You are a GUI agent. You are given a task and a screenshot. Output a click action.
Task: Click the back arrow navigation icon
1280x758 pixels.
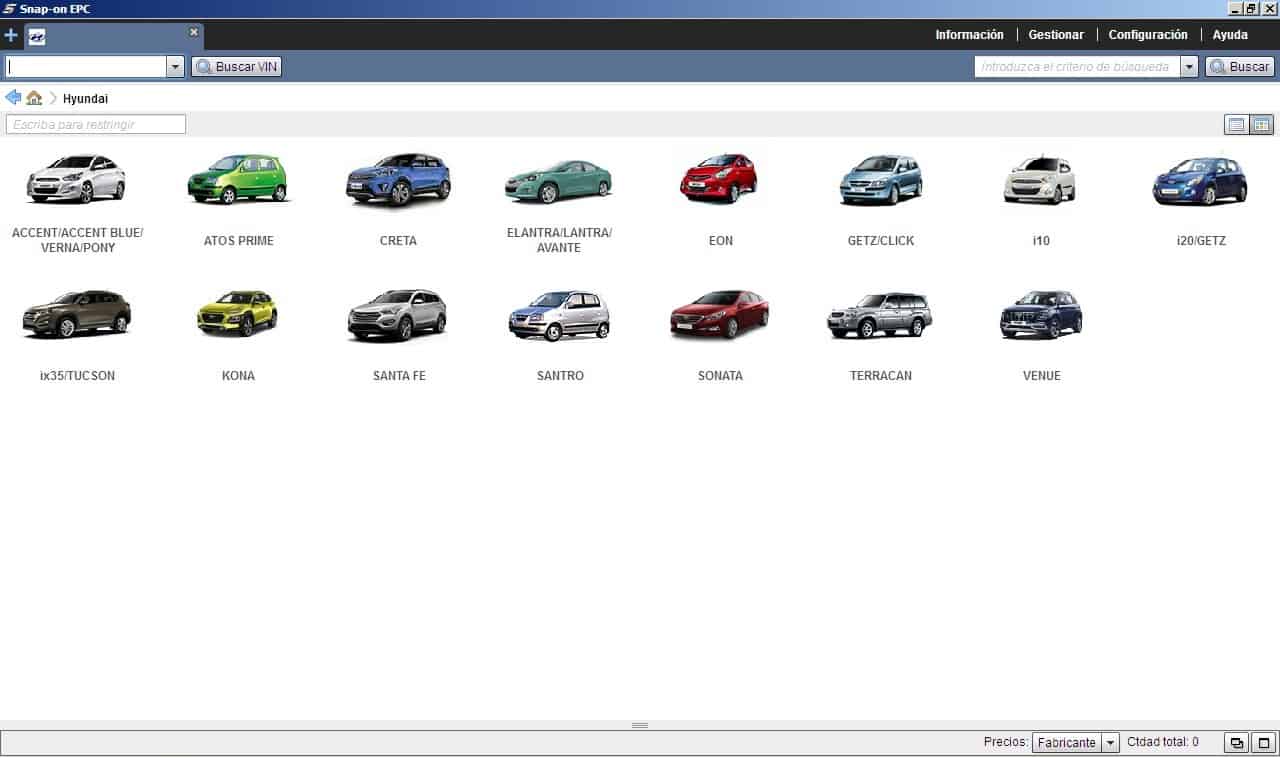point(13,98)
